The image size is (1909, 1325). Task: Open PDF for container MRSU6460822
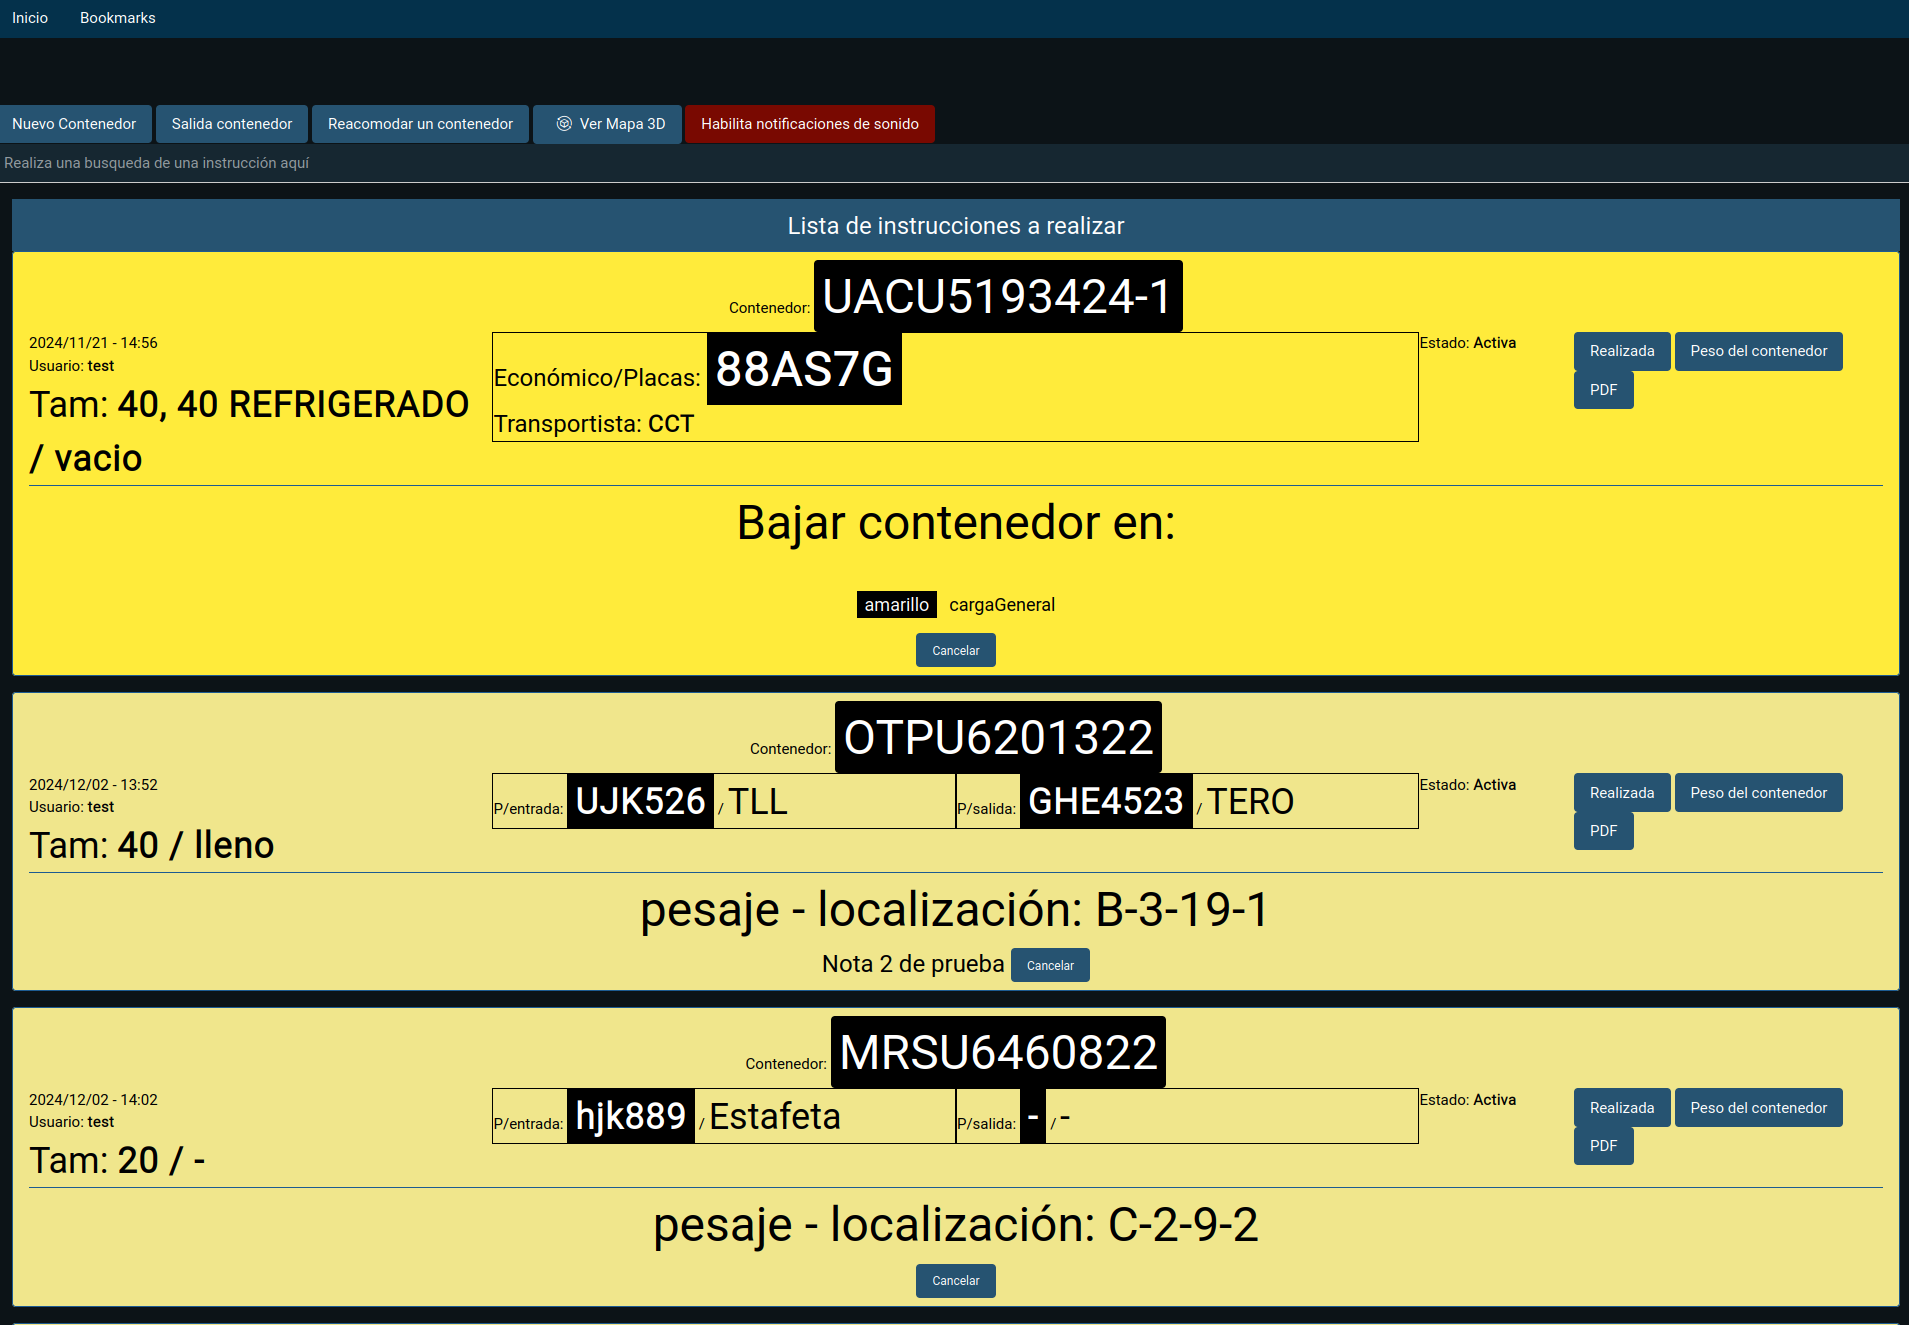[1603, 1146]
